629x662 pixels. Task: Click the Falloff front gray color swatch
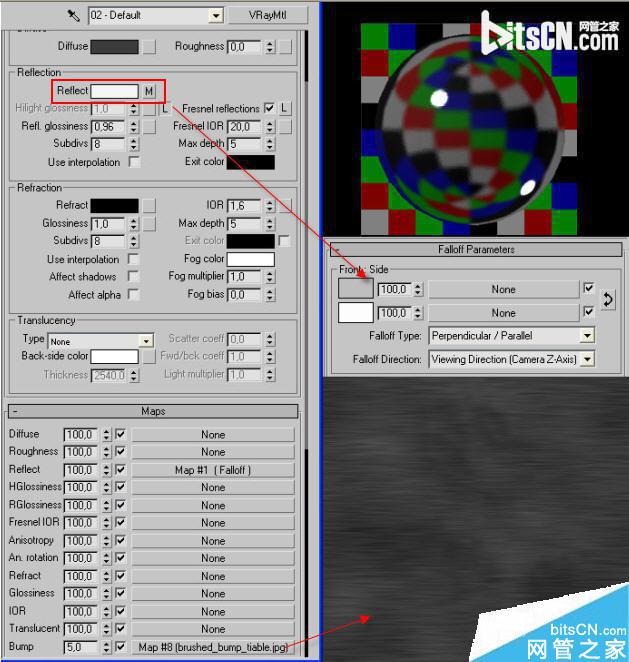355,288
